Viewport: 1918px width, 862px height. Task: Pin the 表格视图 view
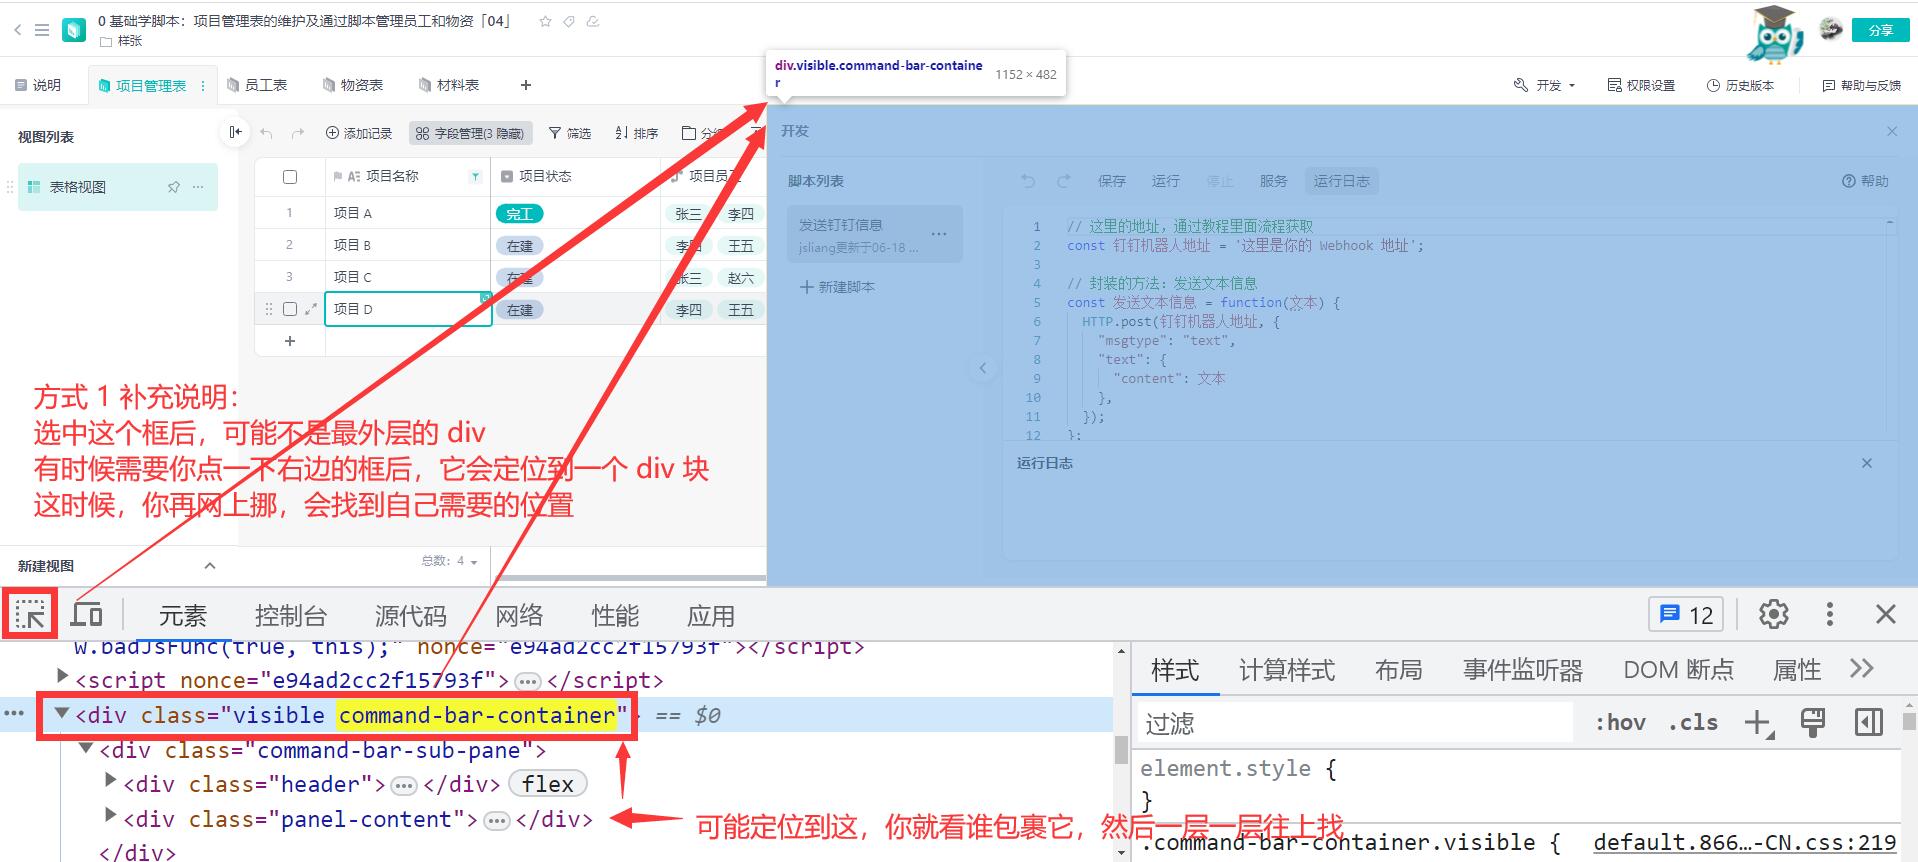(173, 187)
